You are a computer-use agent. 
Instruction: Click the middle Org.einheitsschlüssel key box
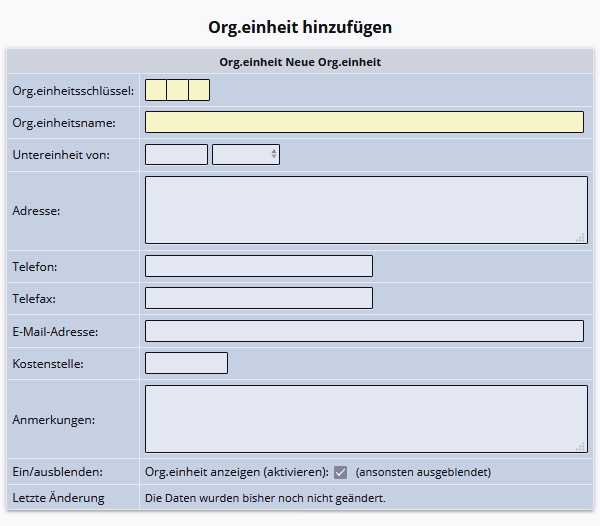178,90
